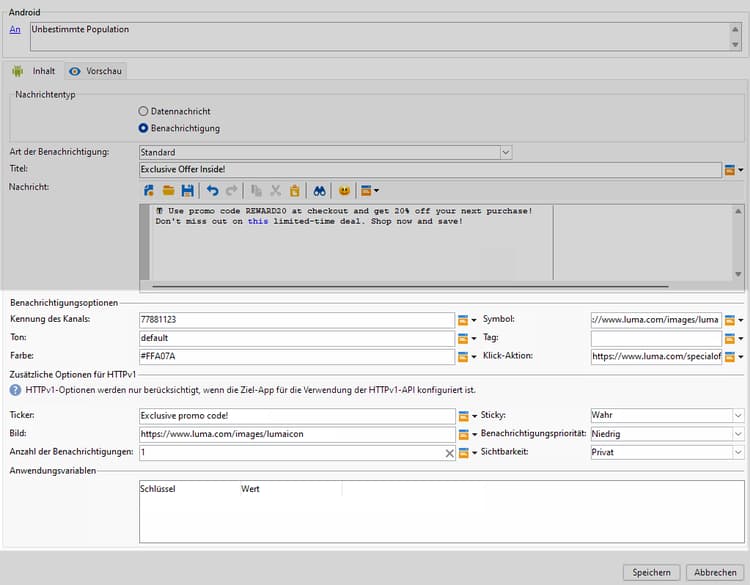Click personalization icon for Kennung des Kanals
The height and width of the screenshot is (585, 750).
463,320
